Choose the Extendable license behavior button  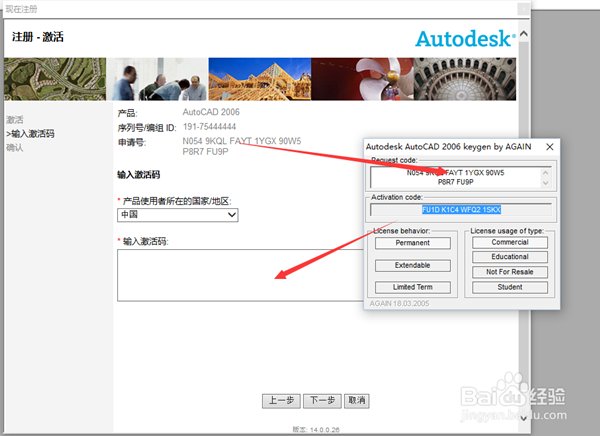(x=412, y=265)
